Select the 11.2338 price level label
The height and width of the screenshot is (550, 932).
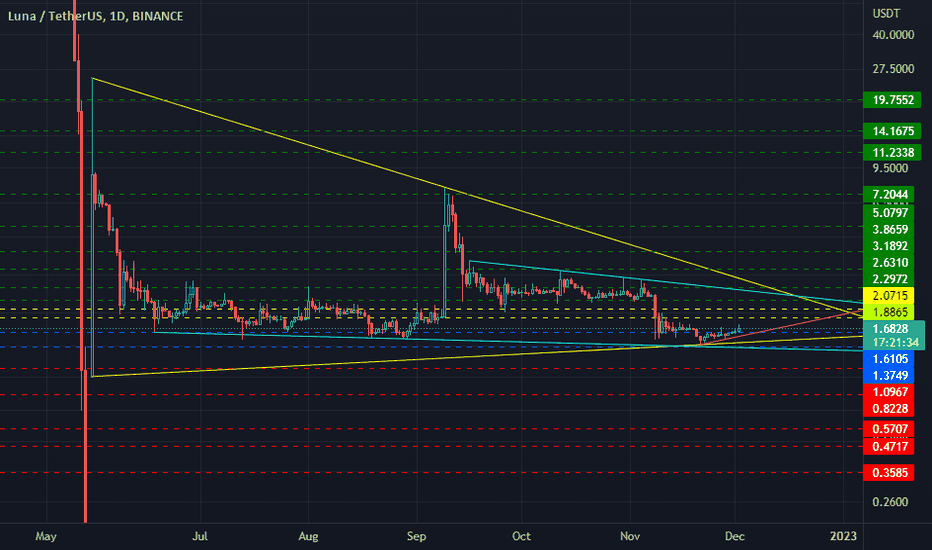pos(892,152)
